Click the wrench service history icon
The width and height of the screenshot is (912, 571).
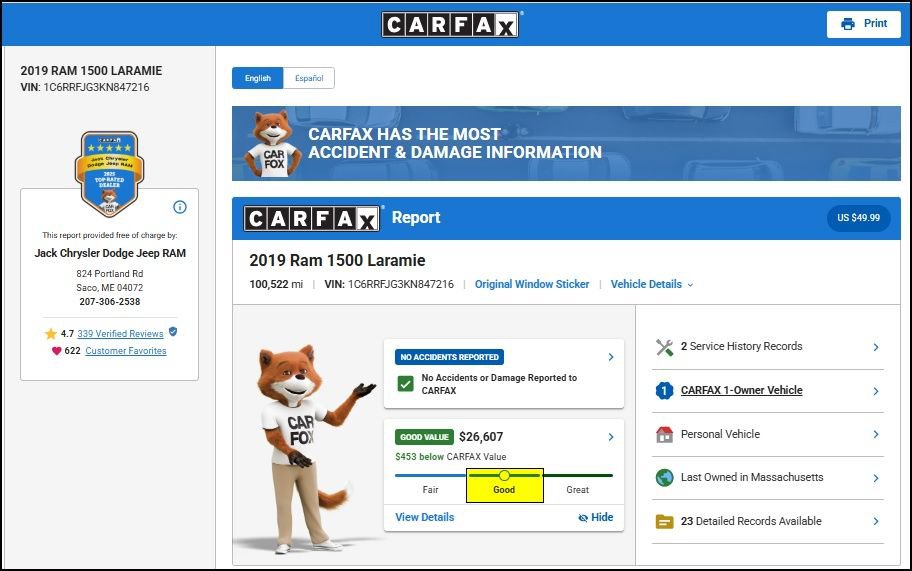pyautogui.click(x=664, y=347)
